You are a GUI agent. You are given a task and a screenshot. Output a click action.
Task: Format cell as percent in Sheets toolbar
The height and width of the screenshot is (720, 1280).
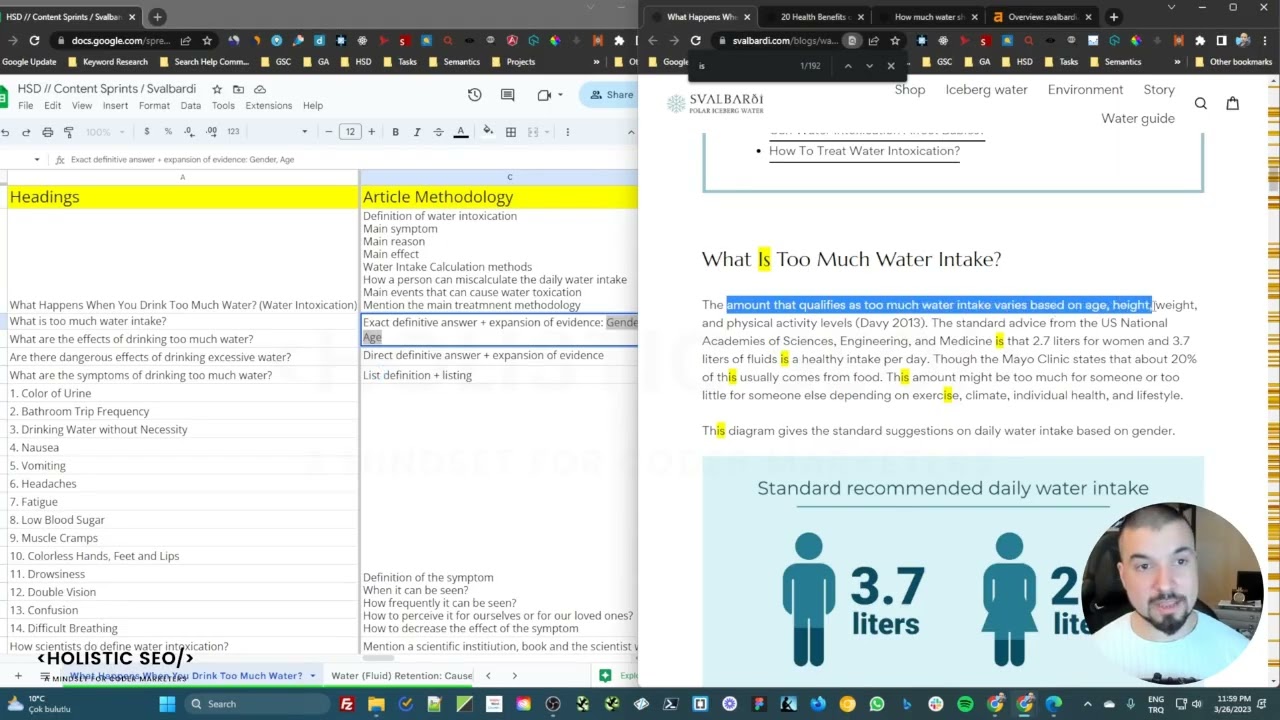tap(168, 132)
